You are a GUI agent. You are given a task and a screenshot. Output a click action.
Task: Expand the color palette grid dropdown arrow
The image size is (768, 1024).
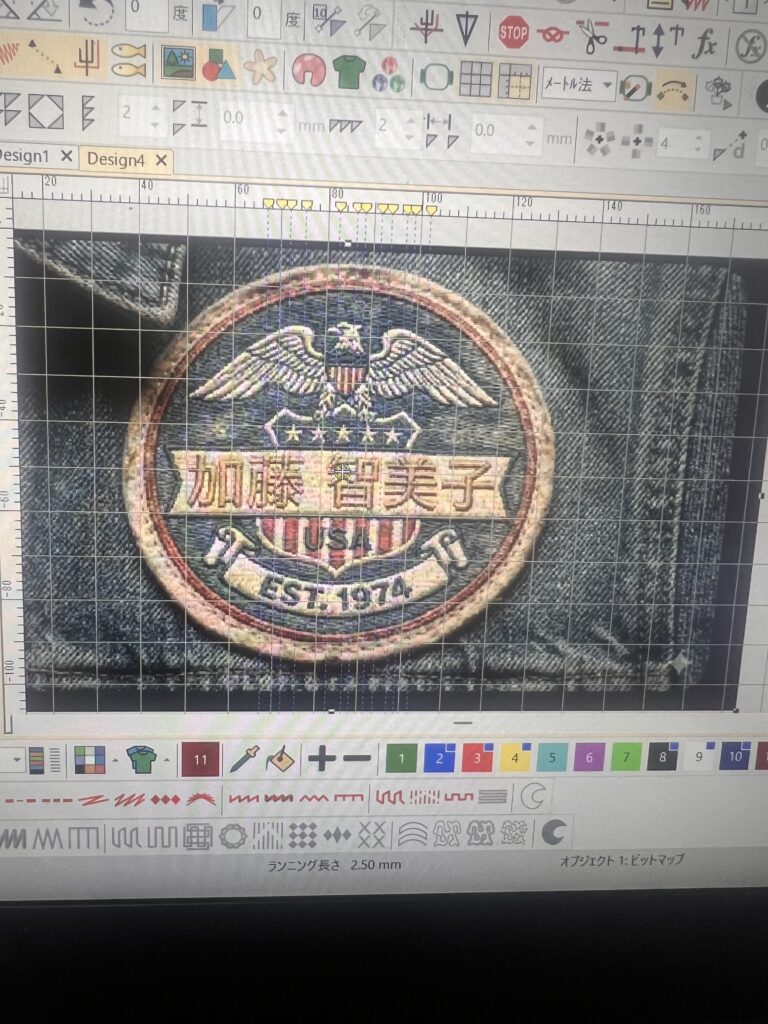[114, 761]
